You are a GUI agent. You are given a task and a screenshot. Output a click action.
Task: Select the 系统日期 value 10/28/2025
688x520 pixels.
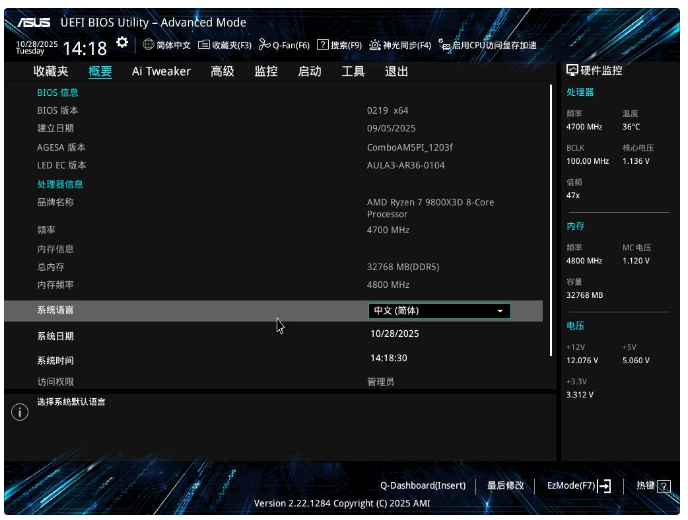click(394, 334)
